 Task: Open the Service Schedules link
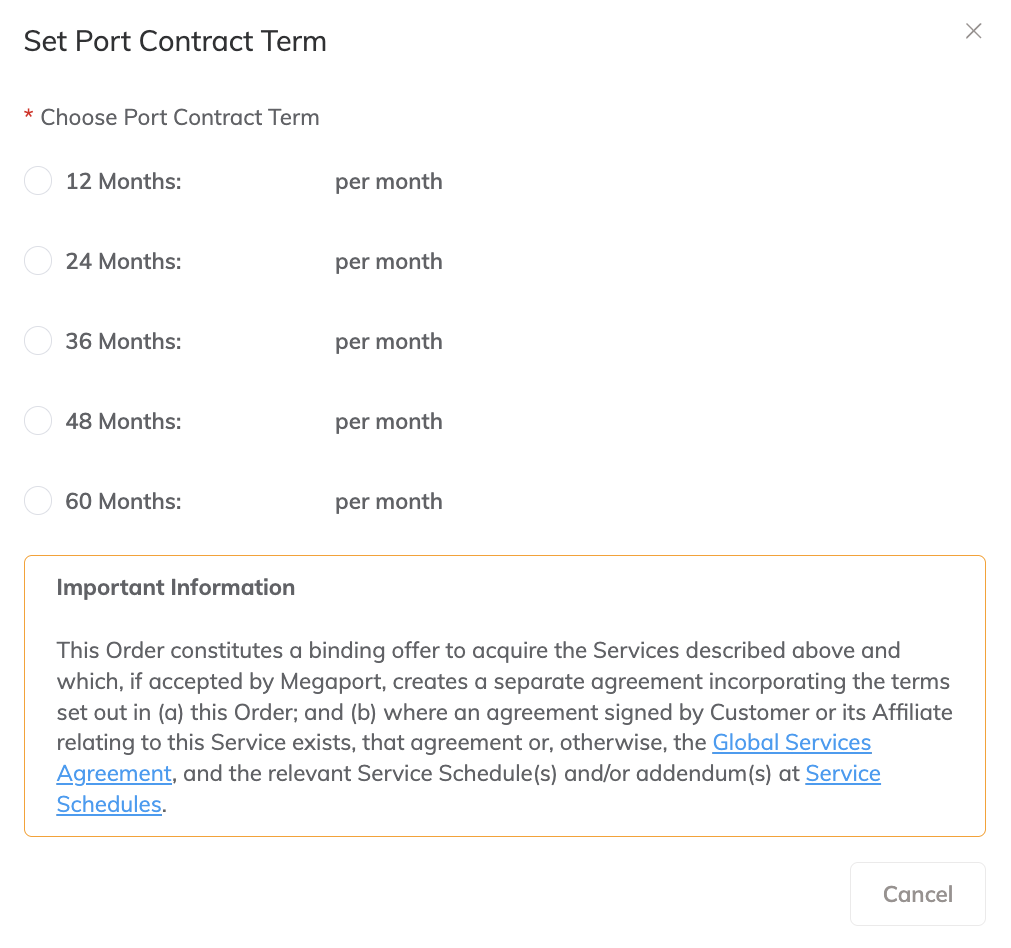pyautogui.click(x=843, y=773)
